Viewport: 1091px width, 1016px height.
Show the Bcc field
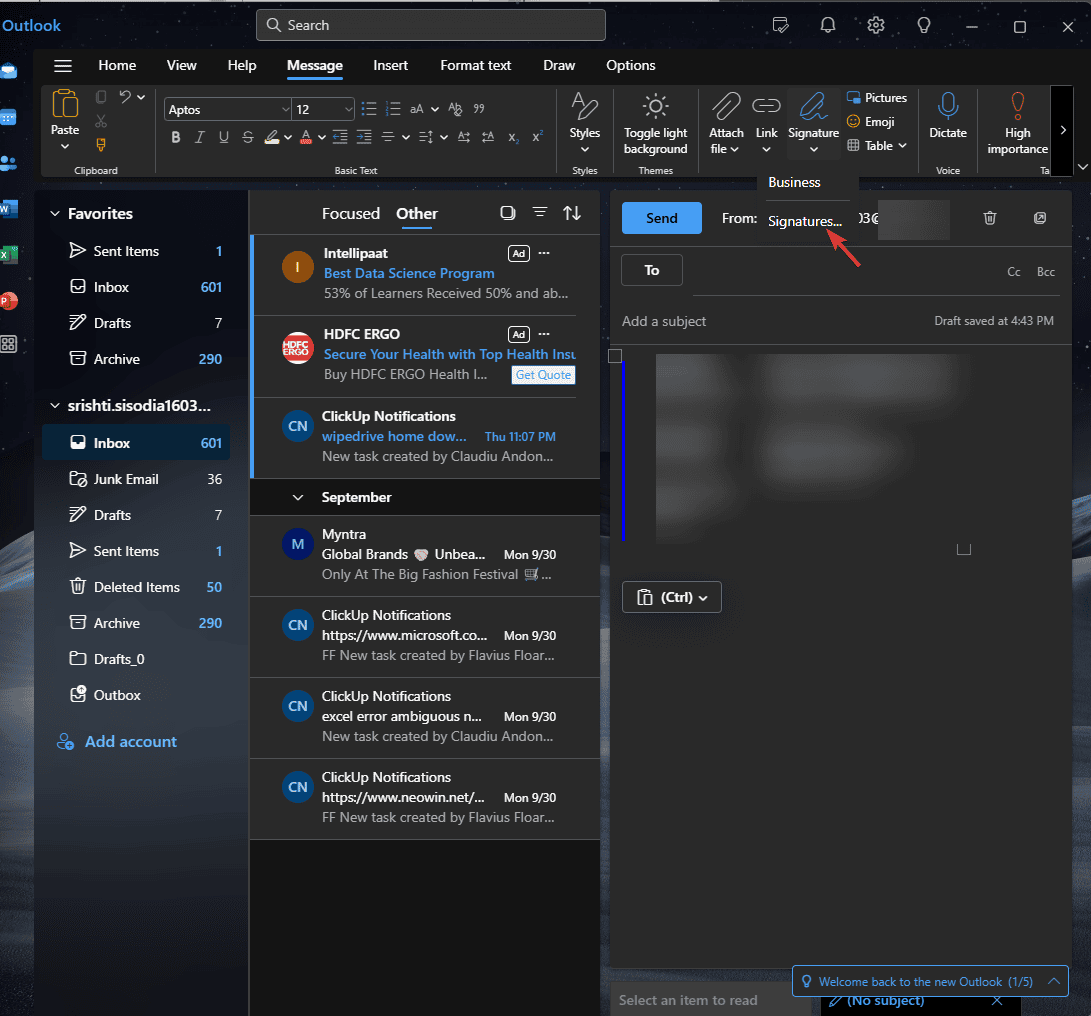click(1046, 272)
